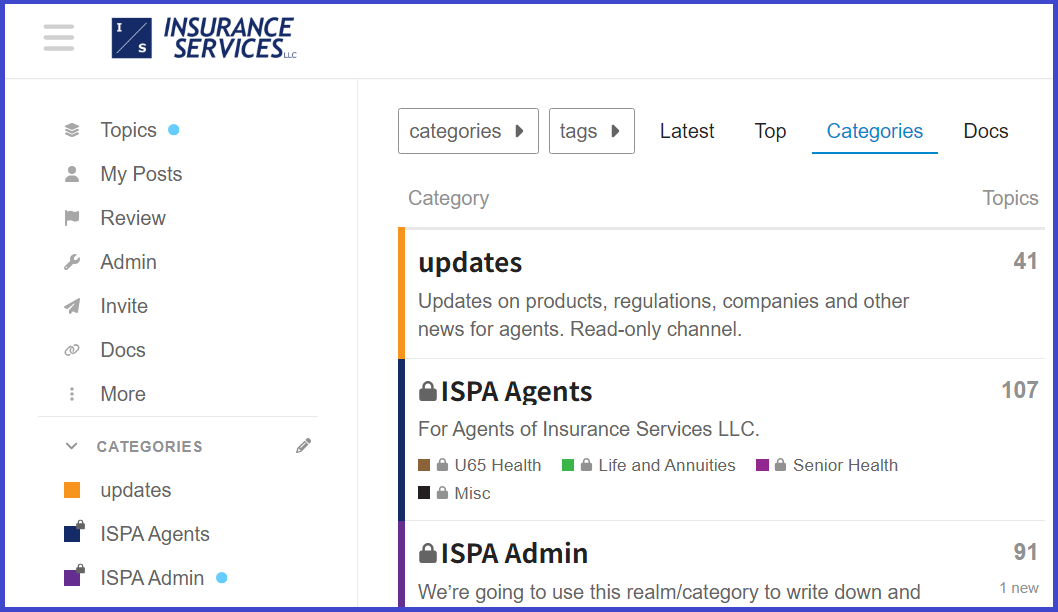Open the categories filter dropdown
The height and width of the screenshot is (612, 1058).
coord(468,131)
